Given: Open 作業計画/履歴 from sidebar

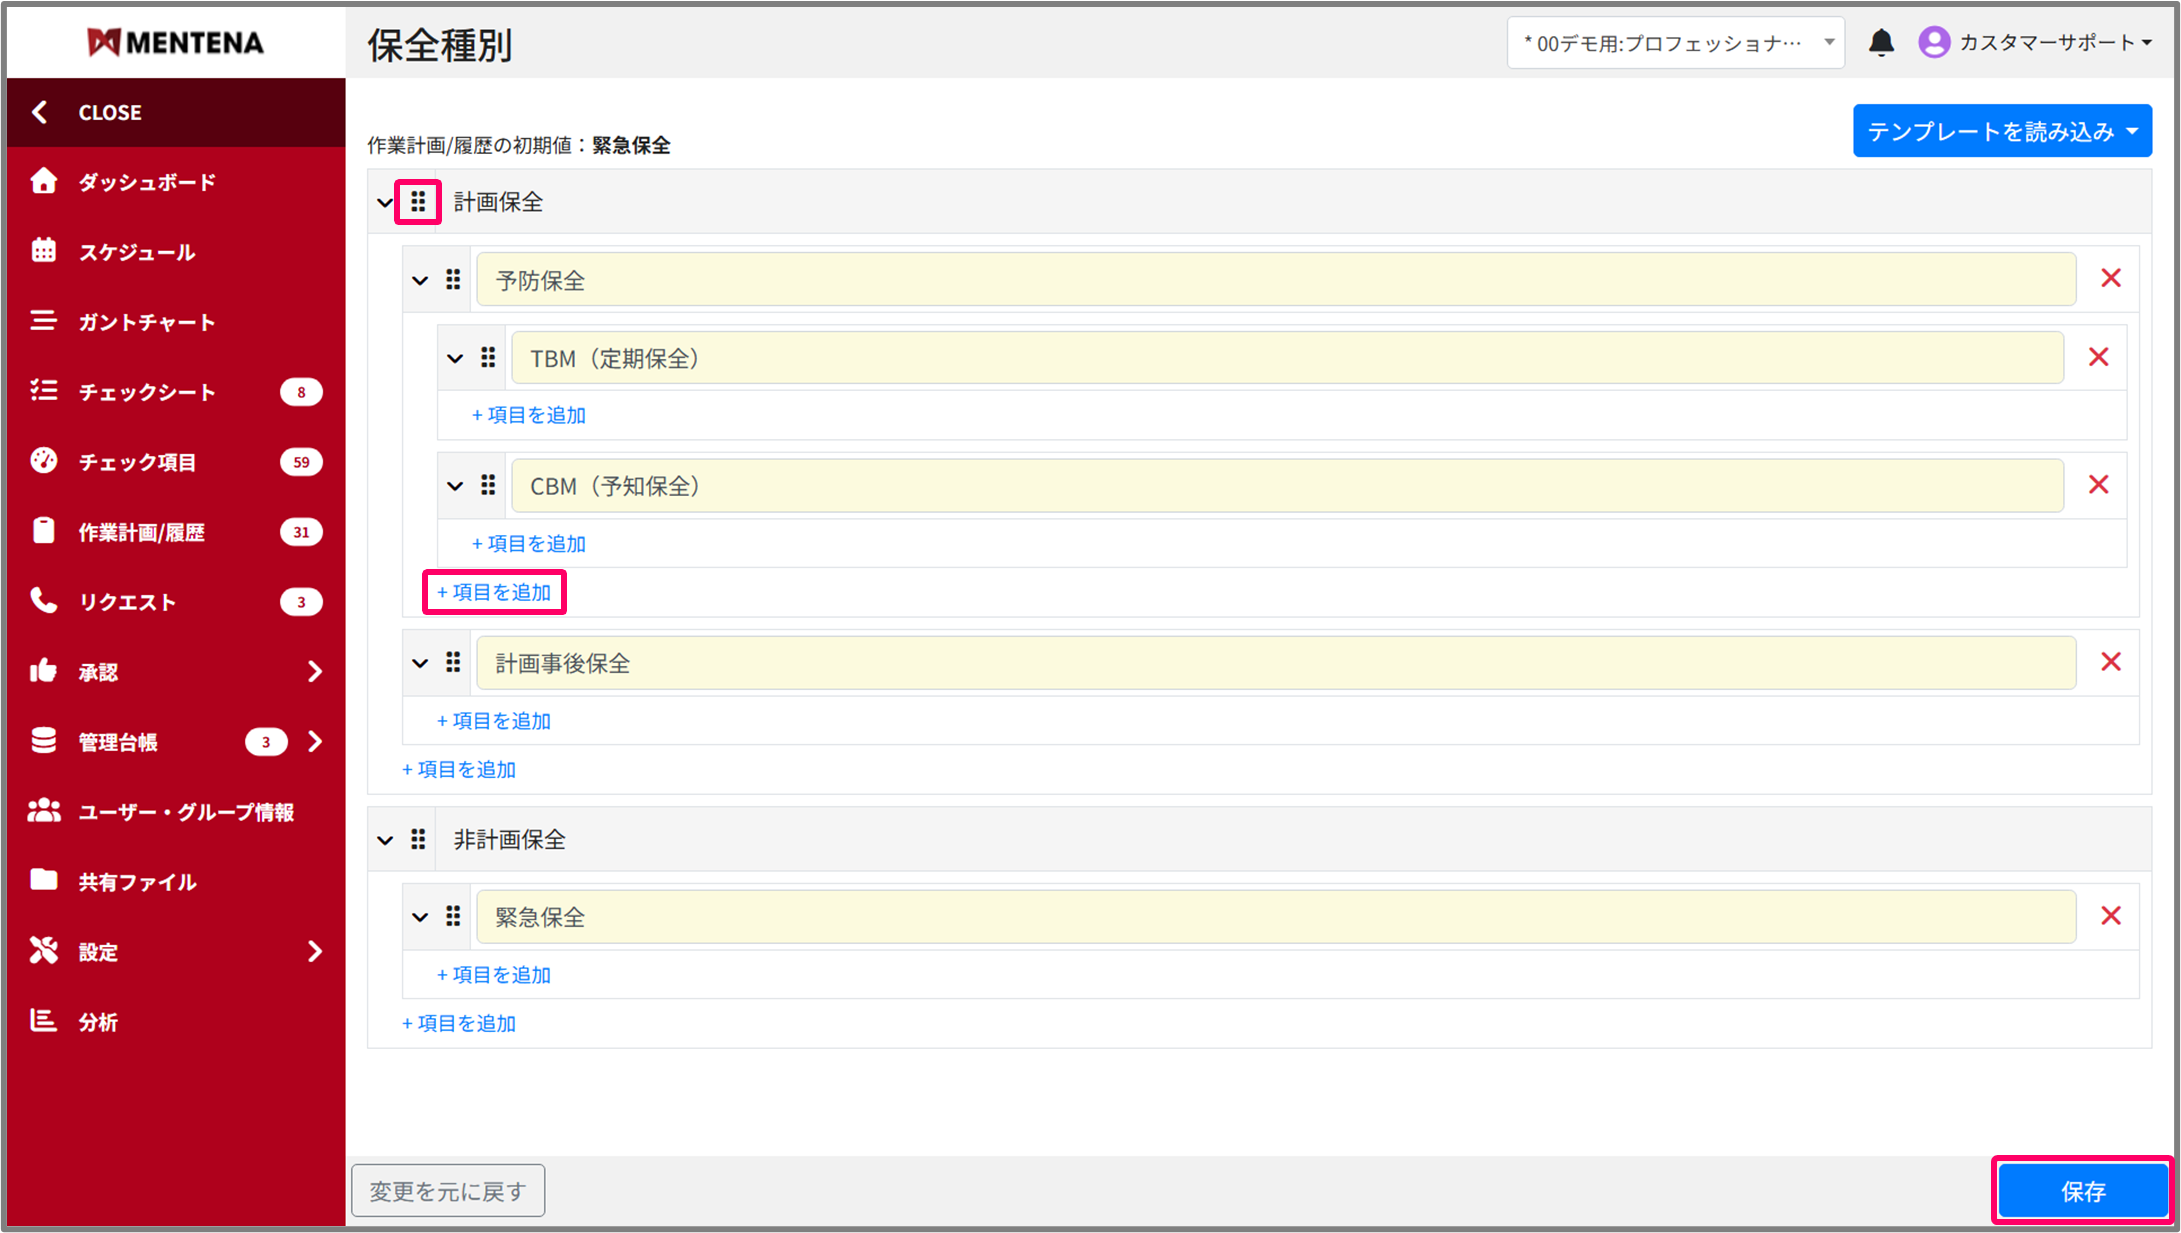Looking at the screenshot, I should (142, 532).
